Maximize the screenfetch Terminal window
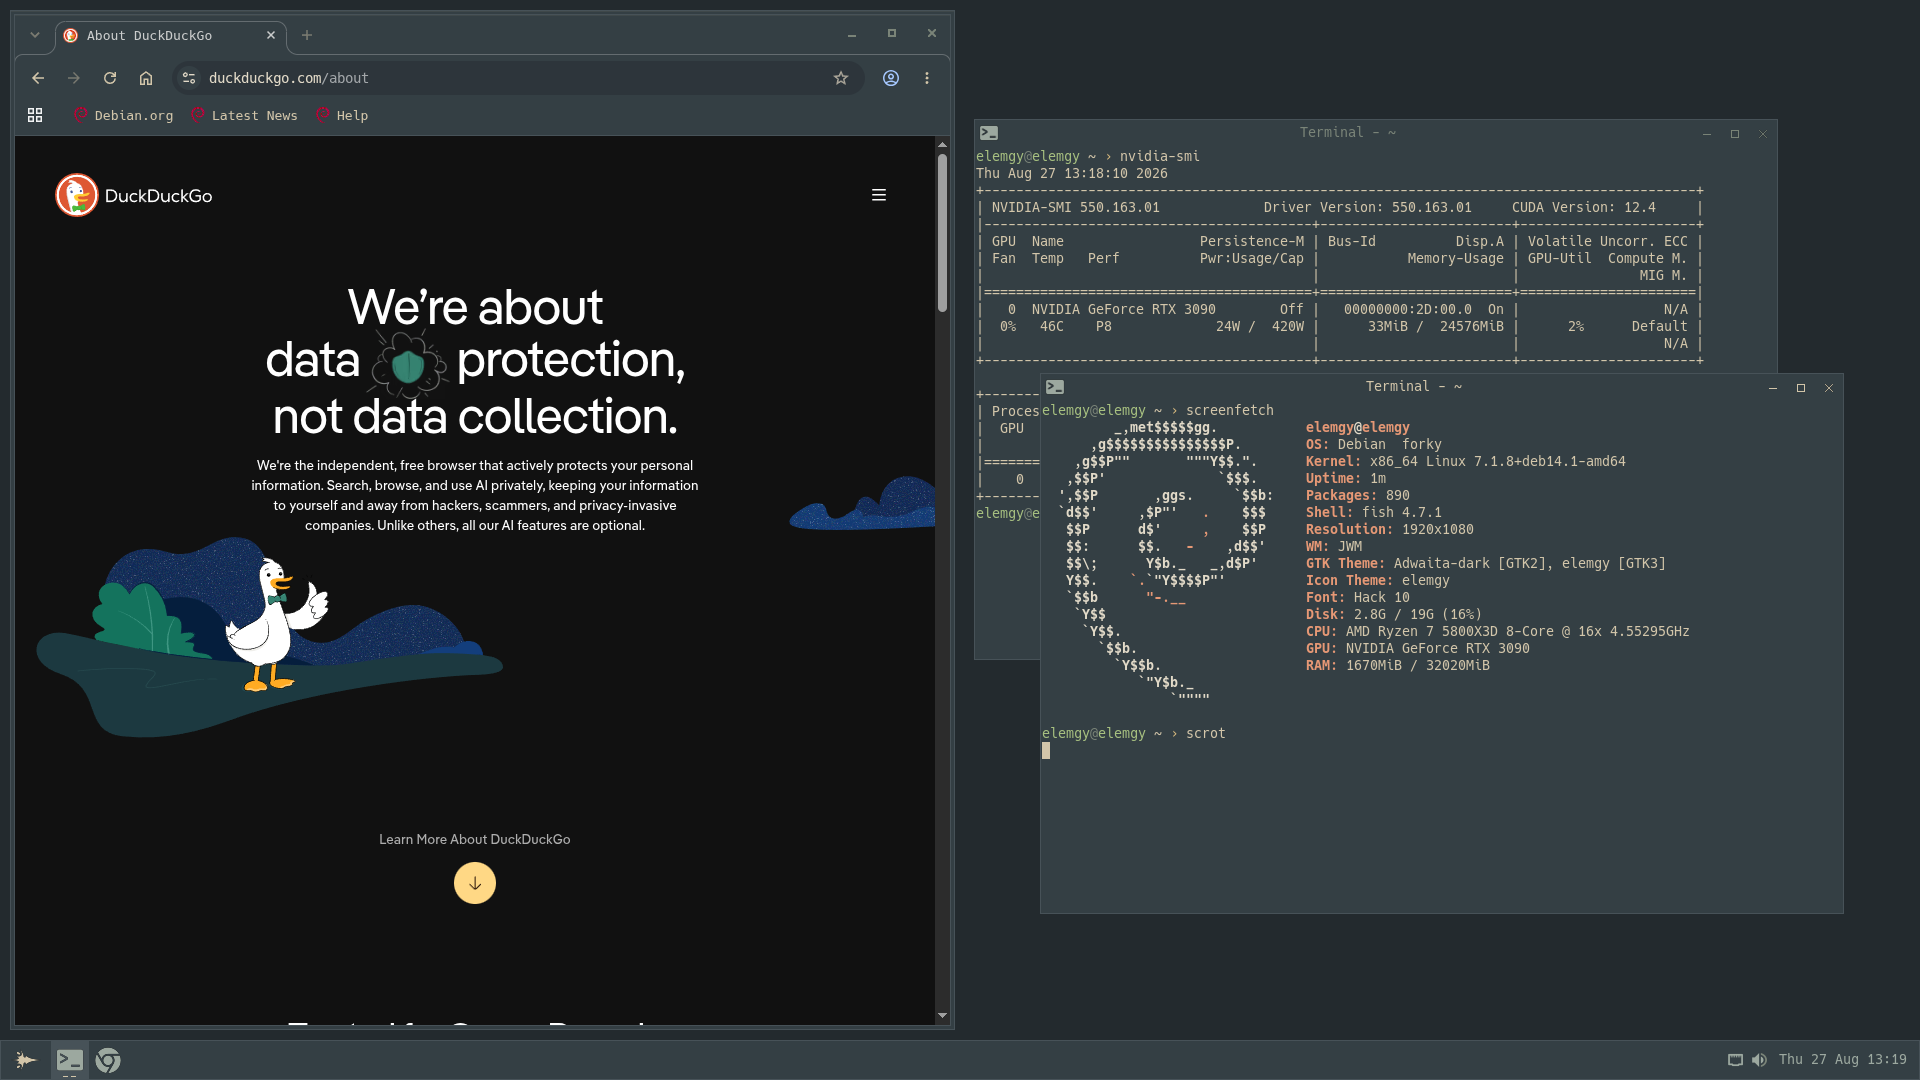 [x=1801, y=387]
